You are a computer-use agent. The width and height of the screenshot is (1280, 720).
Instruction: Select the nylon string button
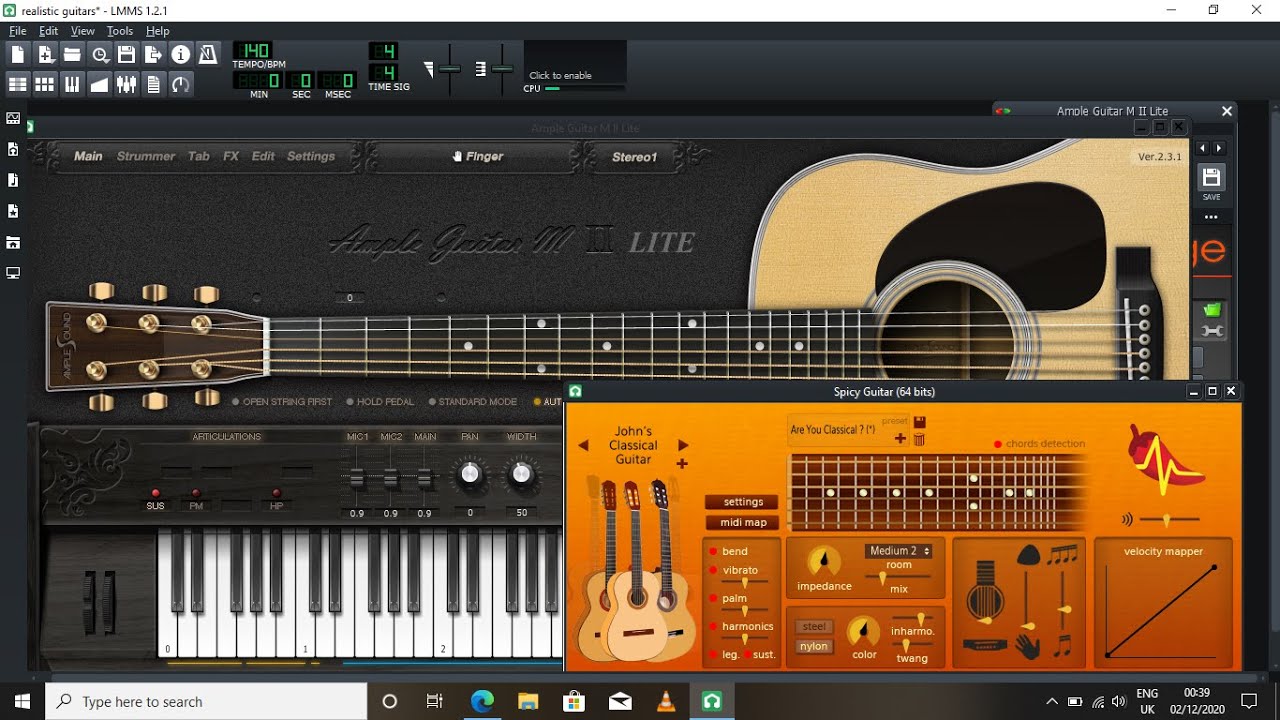click(814, 646)
